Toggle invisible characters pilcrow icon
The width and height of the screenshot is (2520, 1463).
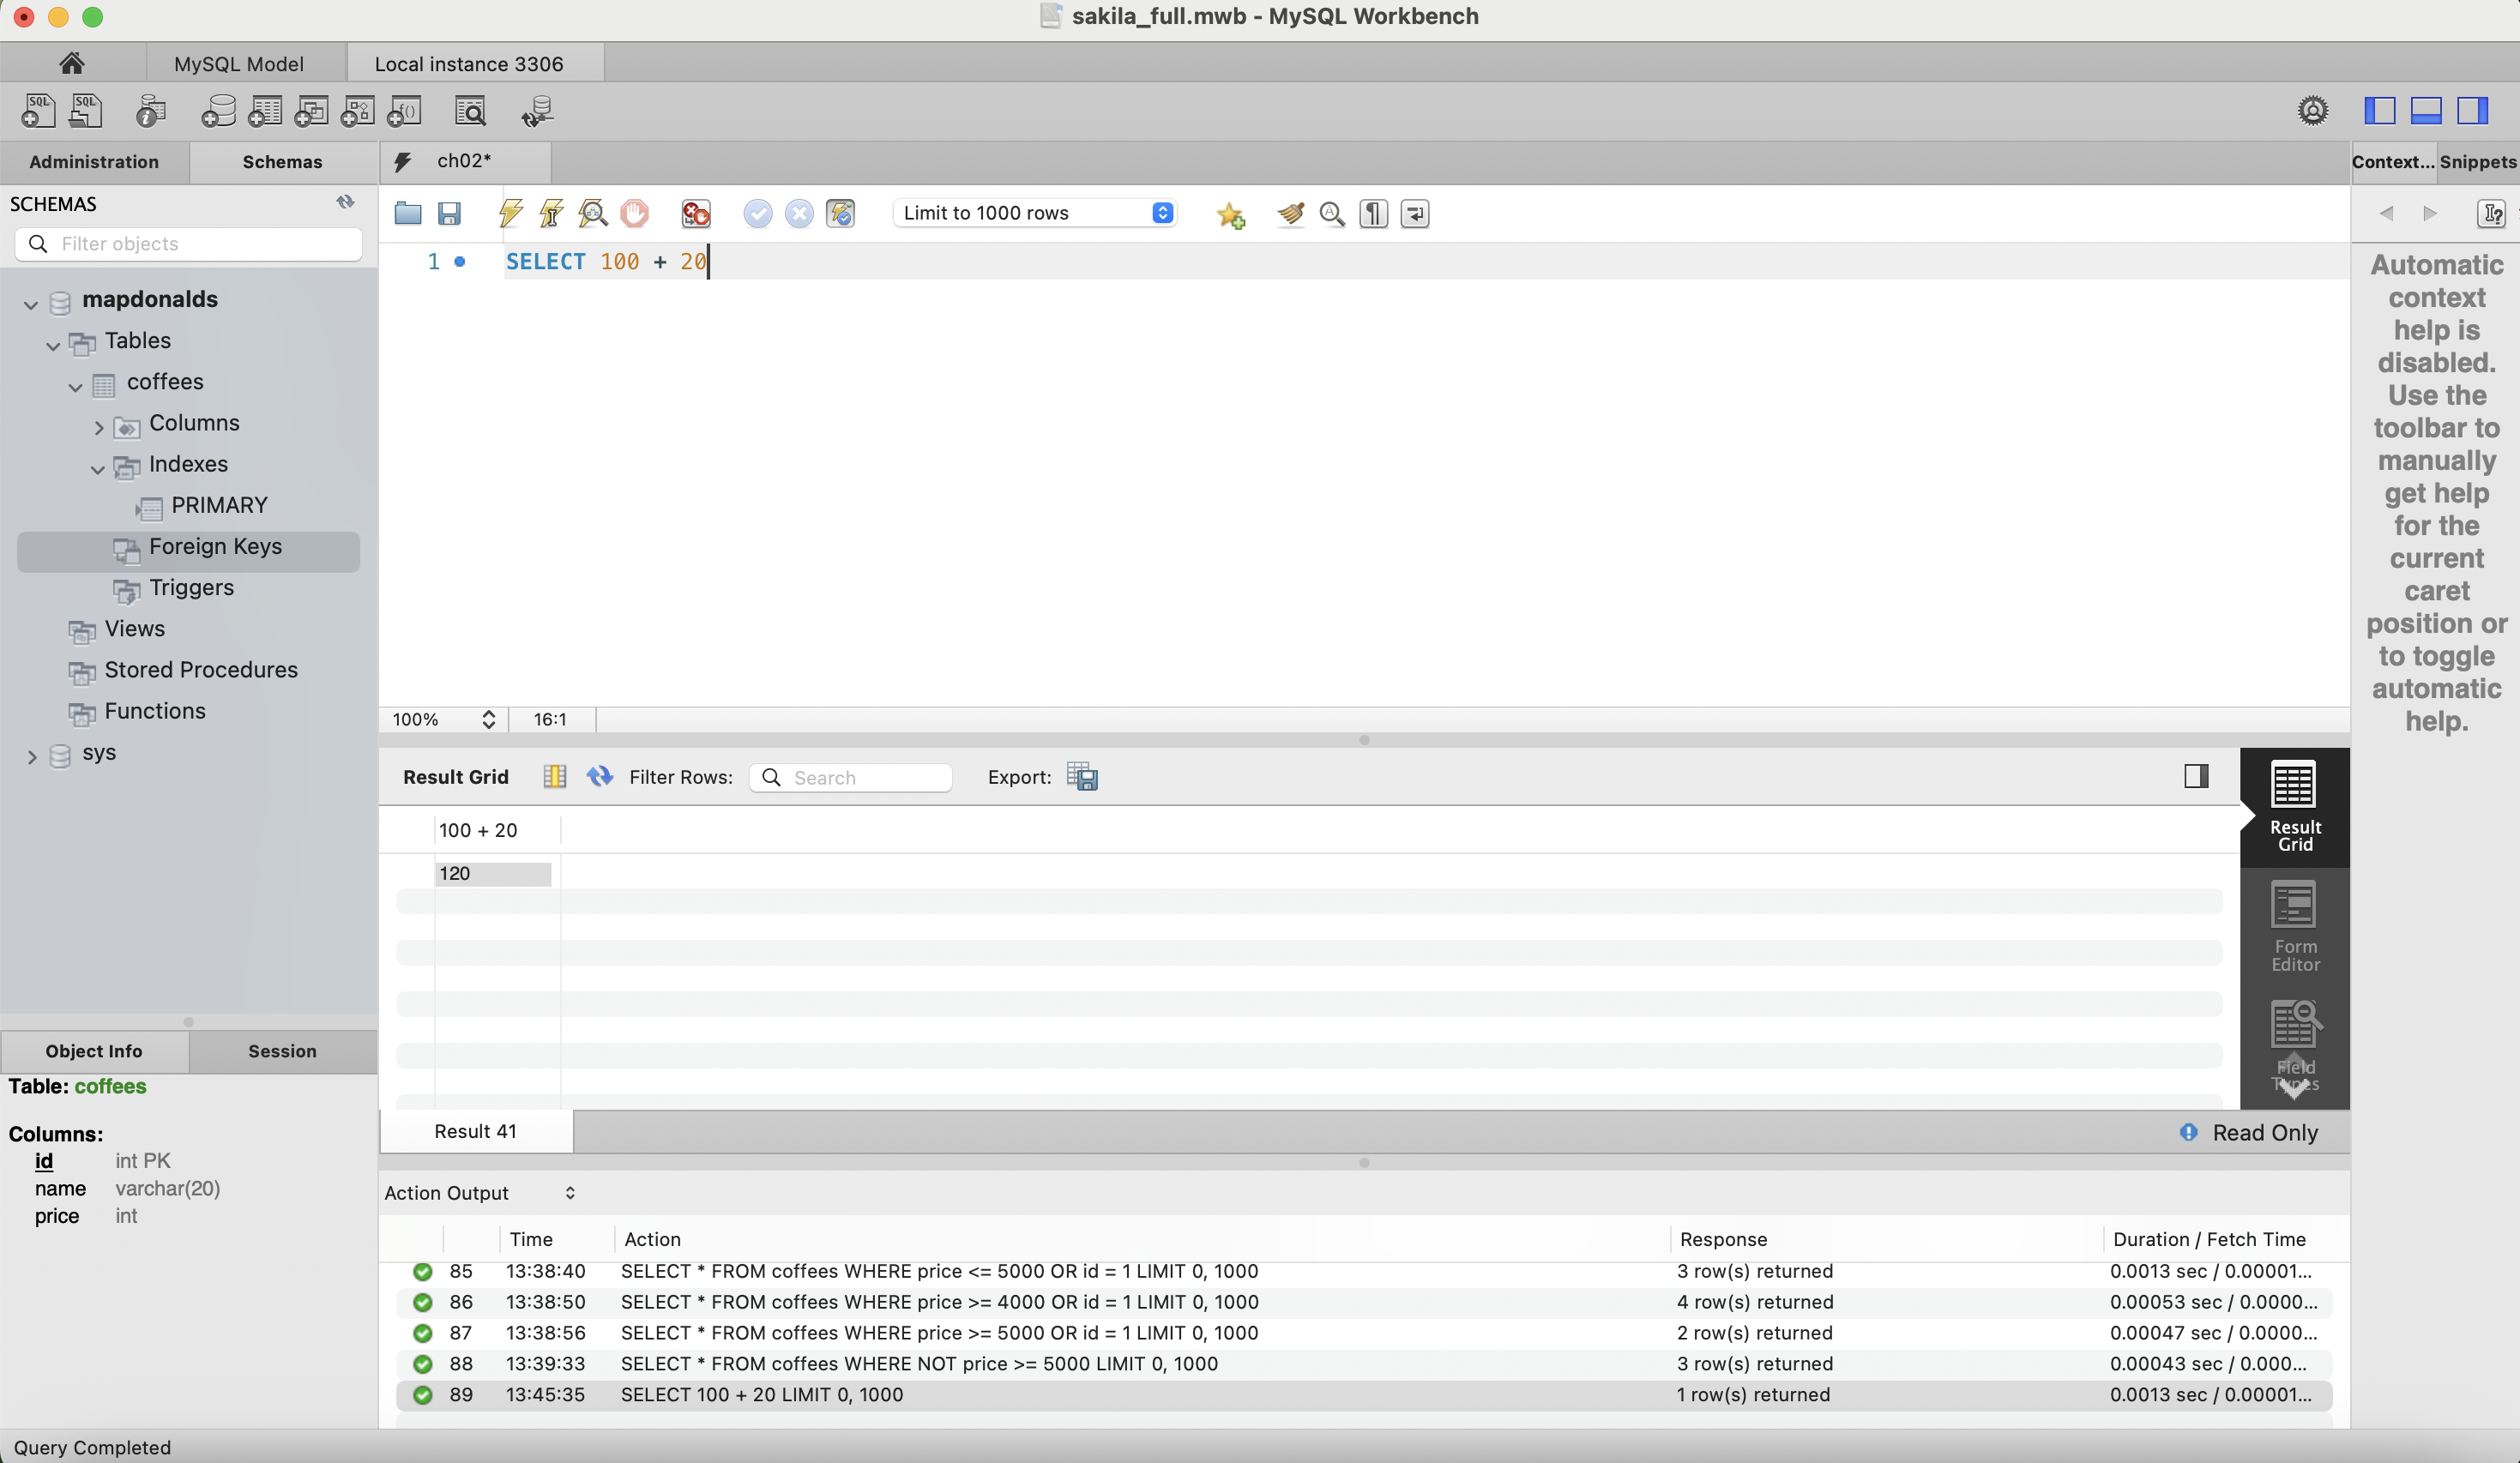[x=1374, y=213]
